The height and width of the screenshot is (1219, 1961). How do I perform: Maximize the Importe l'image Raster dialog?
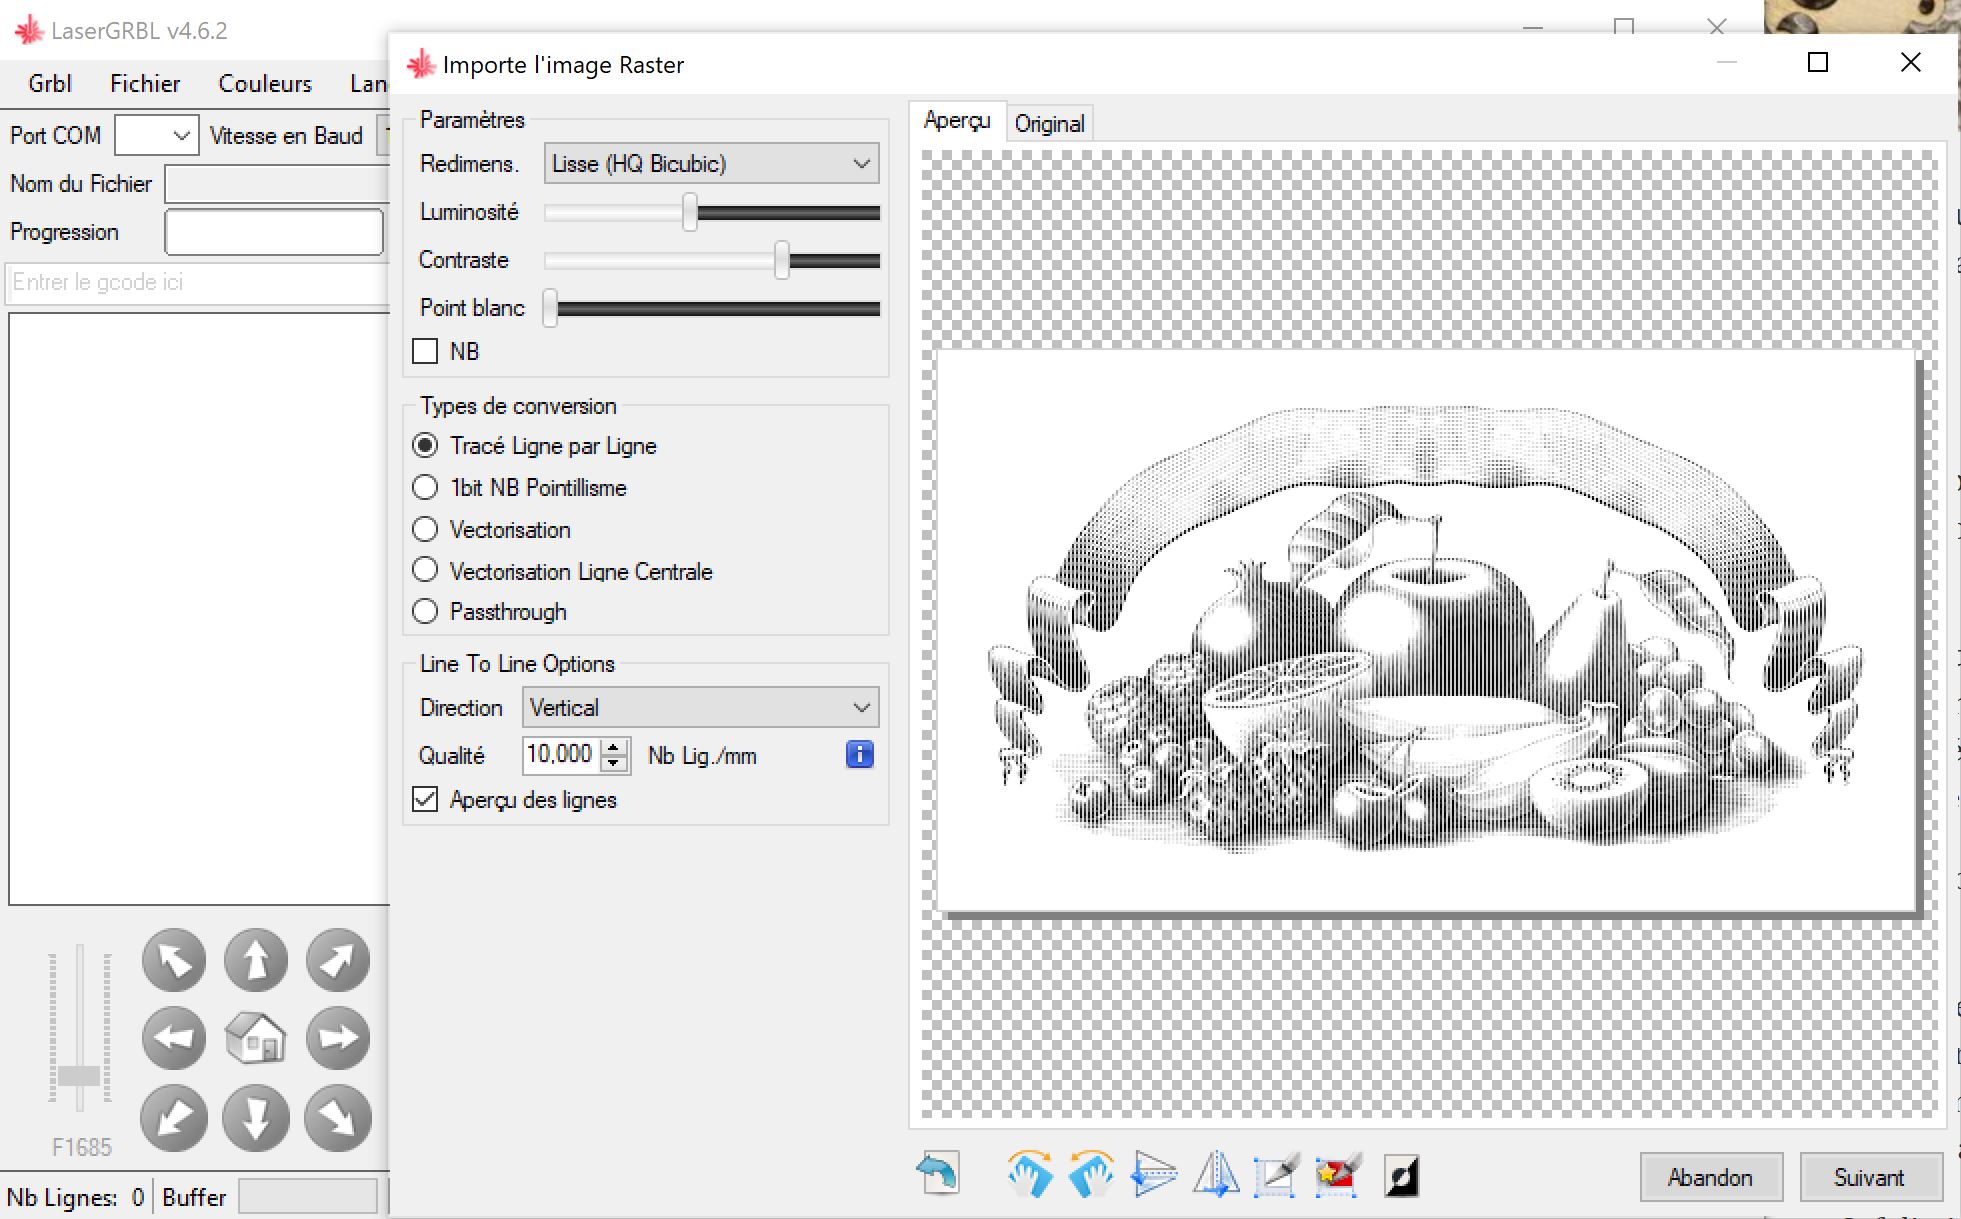tap(1818, 62)
